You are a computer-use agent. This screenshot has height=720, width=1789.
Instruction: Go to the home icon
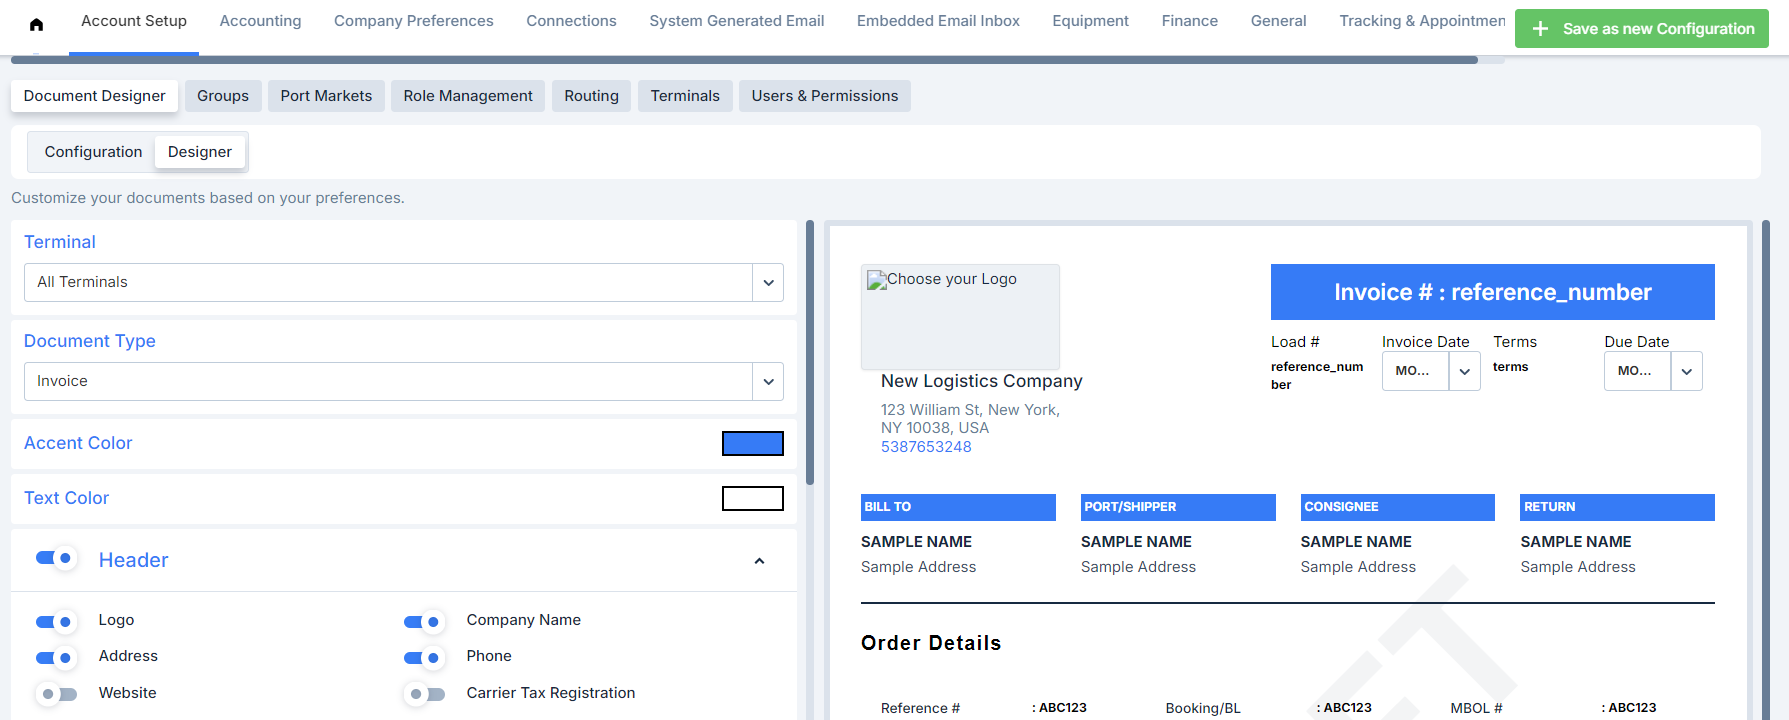pyautogui.click(x=36, y=25)
